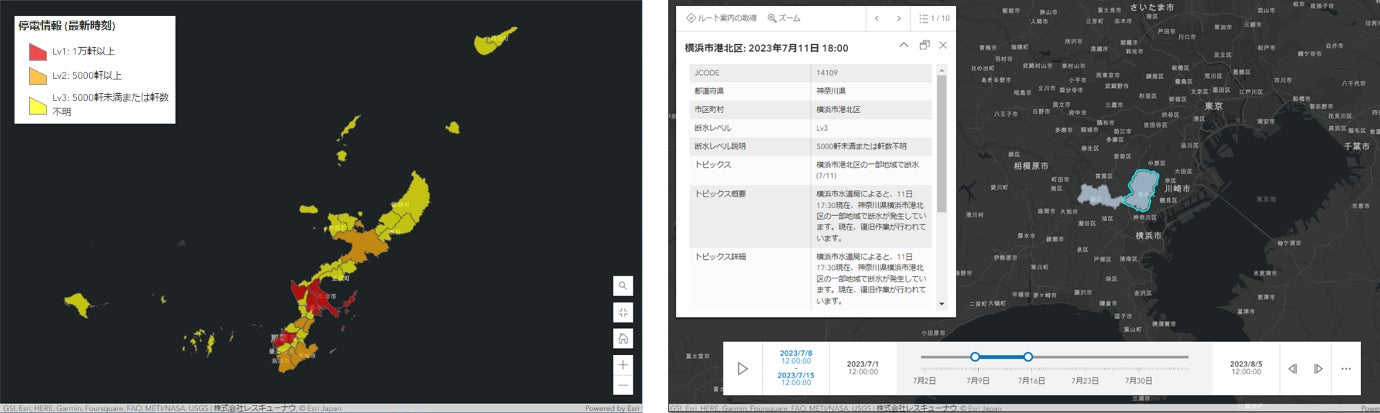1380x413 pixels.
Task: Play the time slider animation
Action: (x=742, y=369)
